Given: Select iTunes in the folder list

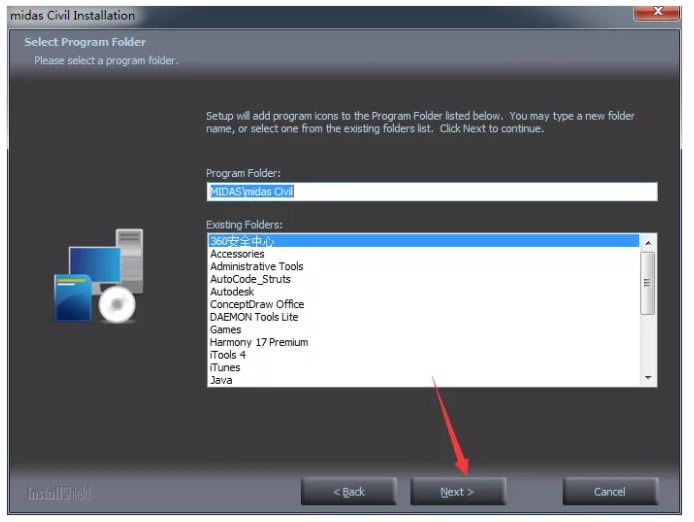Looking at the screenshot, I should click(225, 367).
